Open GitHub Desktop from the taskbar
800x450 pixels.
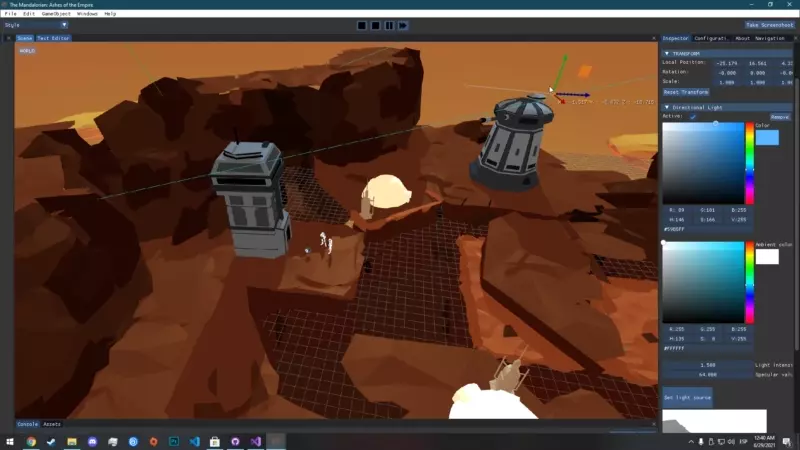(235, 442)
